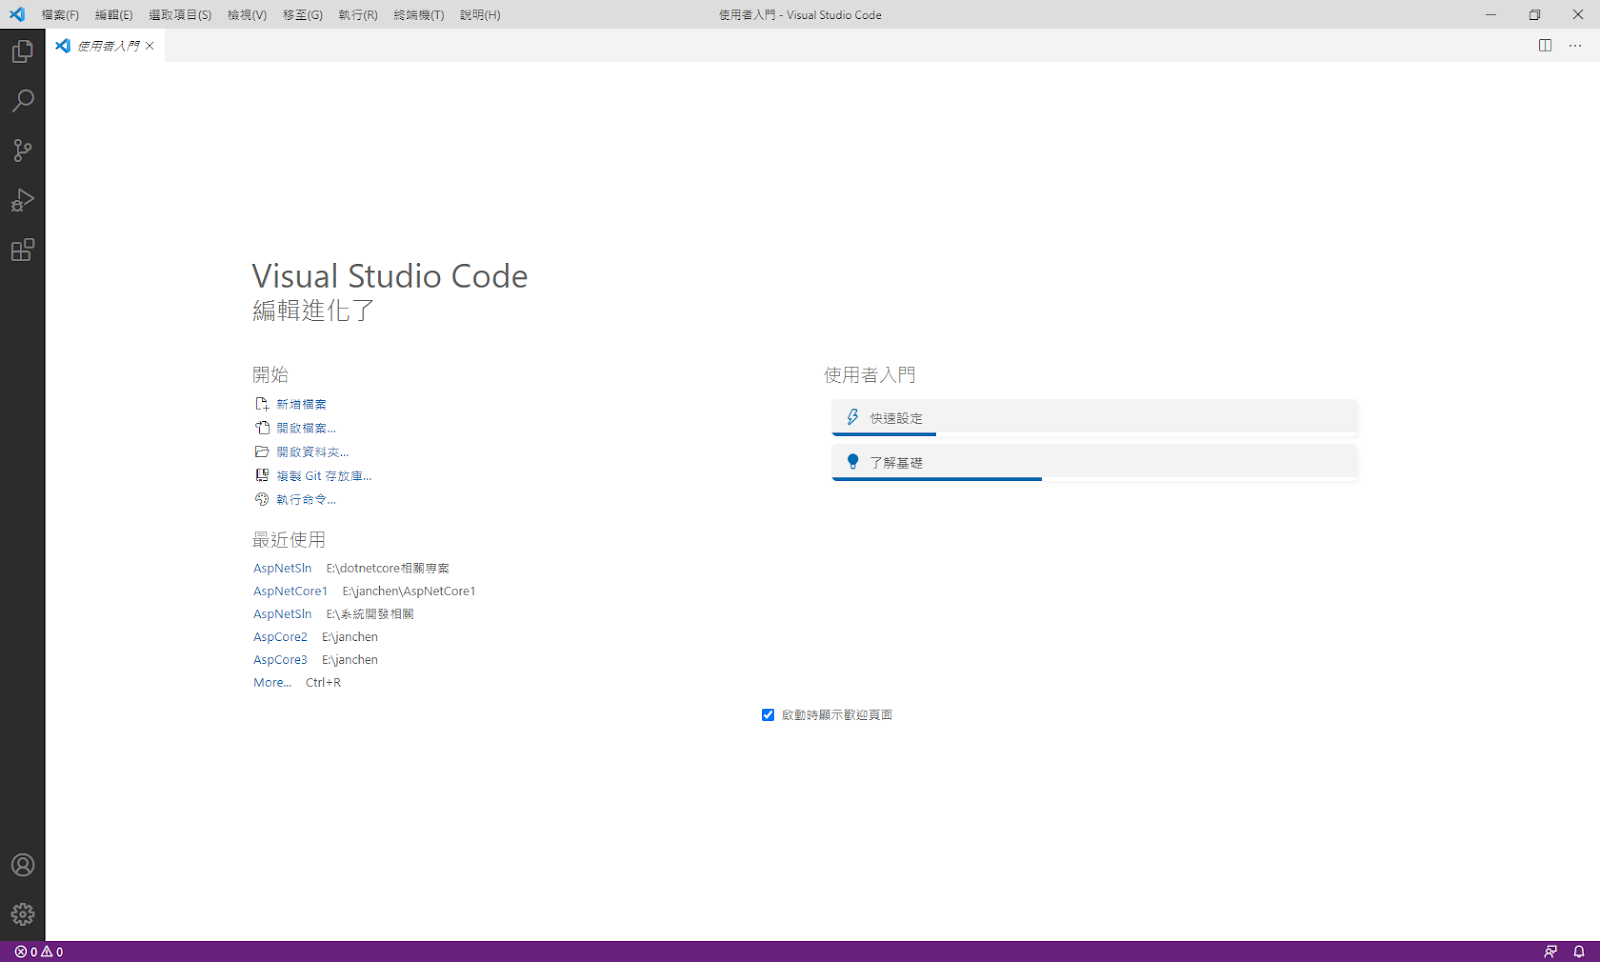Click the 複製 Git 存放庫... link
The height and width of the screenshot is (962, 1600).
coord(324,476)
